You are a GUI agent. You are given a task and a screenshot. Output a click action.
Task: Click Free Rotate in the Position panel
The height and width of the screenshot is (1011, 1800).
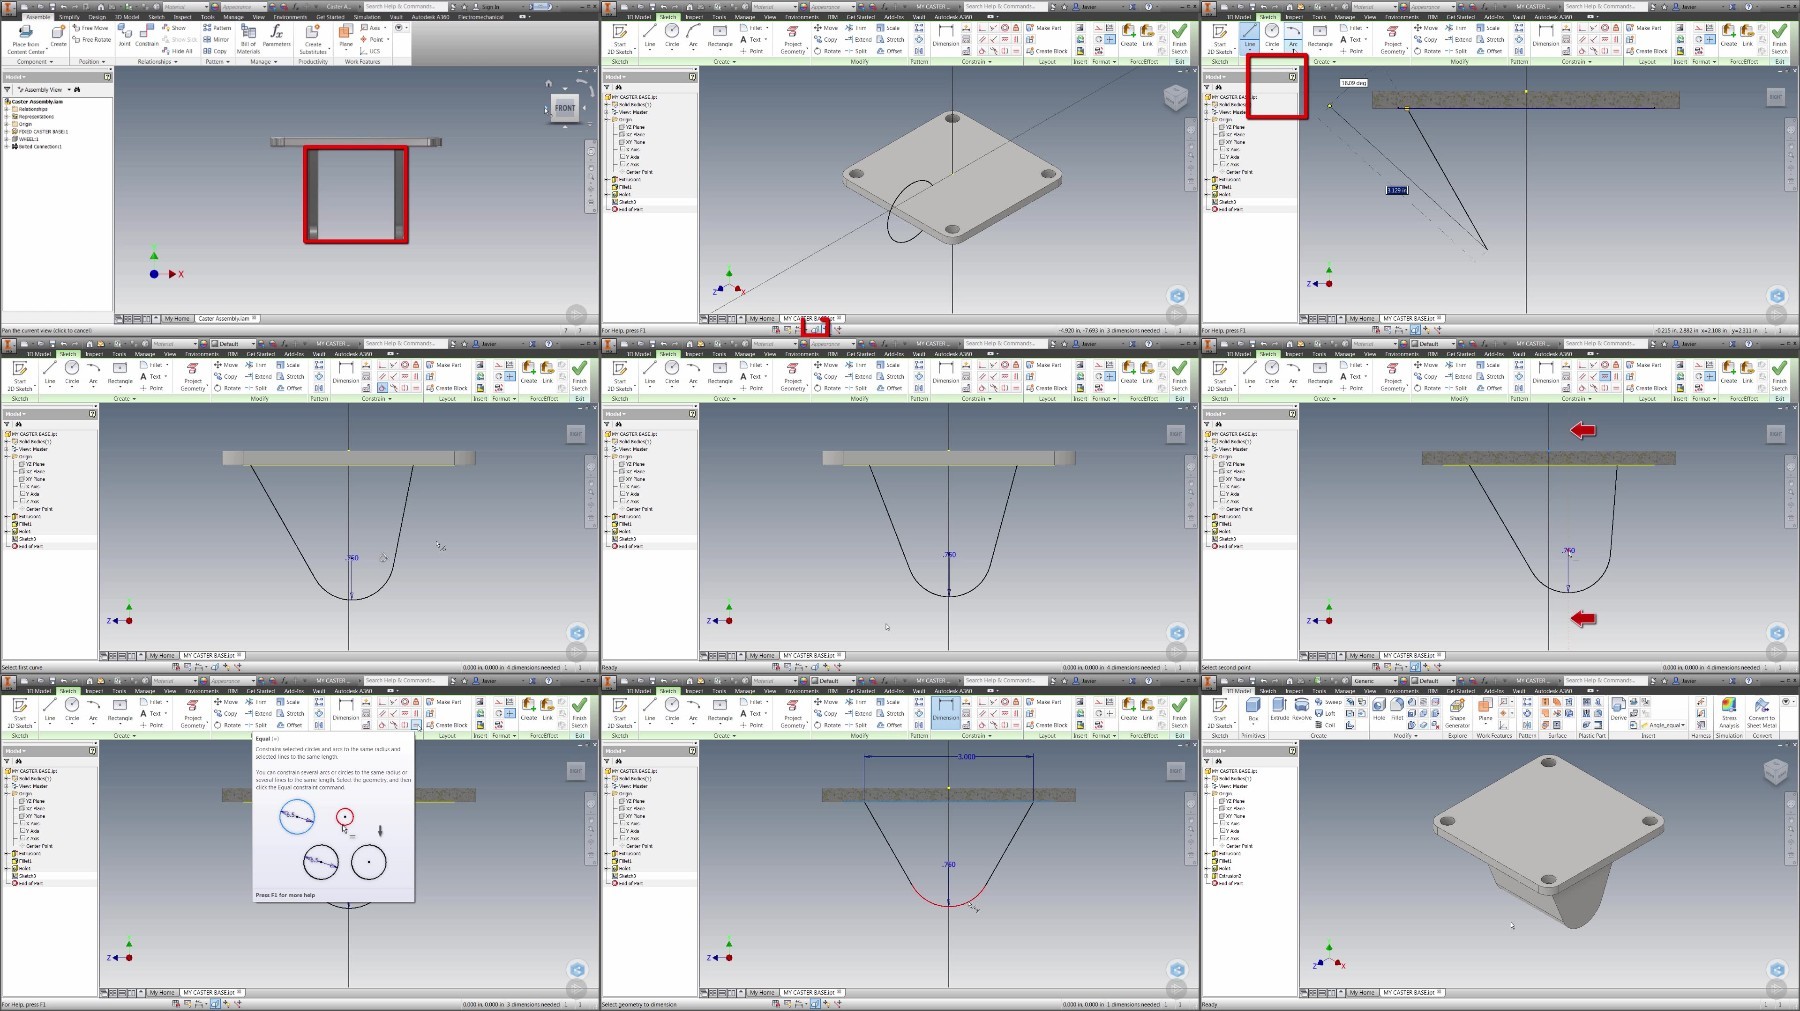point(93,40)
